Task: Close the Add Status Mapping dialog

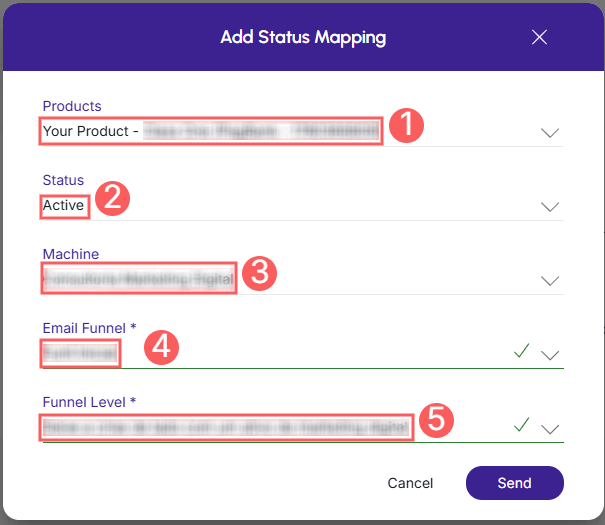Action: point(539,37)
